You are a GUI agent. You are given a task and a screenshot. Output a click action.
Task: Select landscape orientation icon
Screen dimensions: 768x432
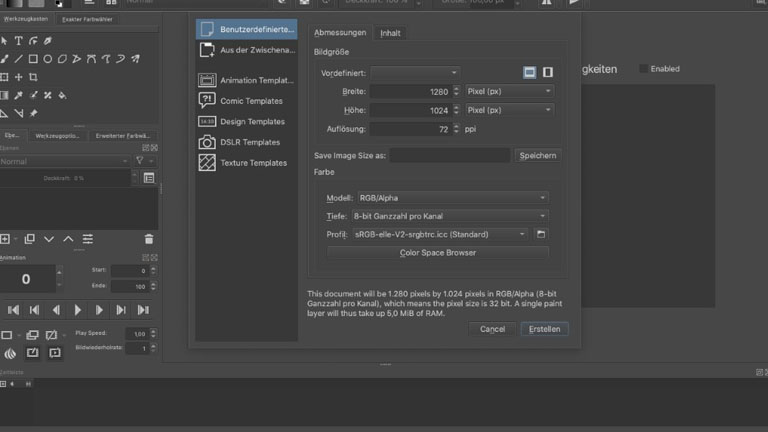[x=530, y=73]
